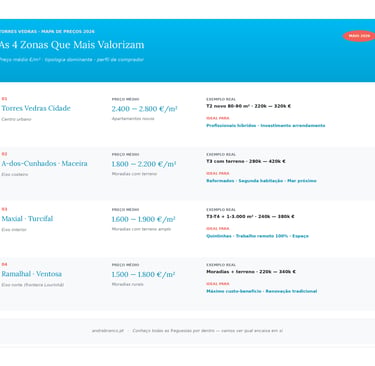The height and width of the screenshot is (366, 375).
Task: Click the ideal-for line ending "Mar próximo"
Action: [x=261, y=181]
